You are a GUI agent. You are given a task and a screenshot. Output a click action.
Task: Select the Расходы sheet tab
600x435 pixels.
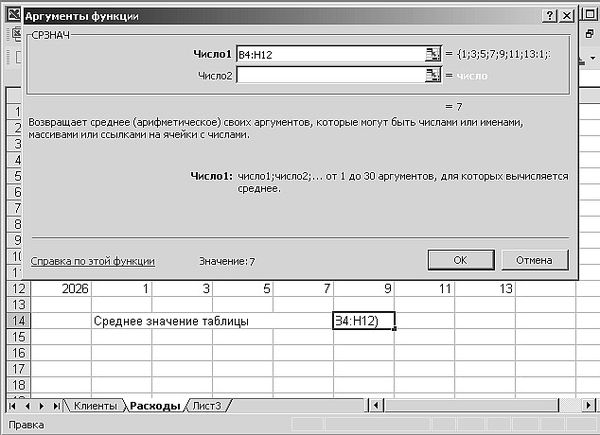153,406
